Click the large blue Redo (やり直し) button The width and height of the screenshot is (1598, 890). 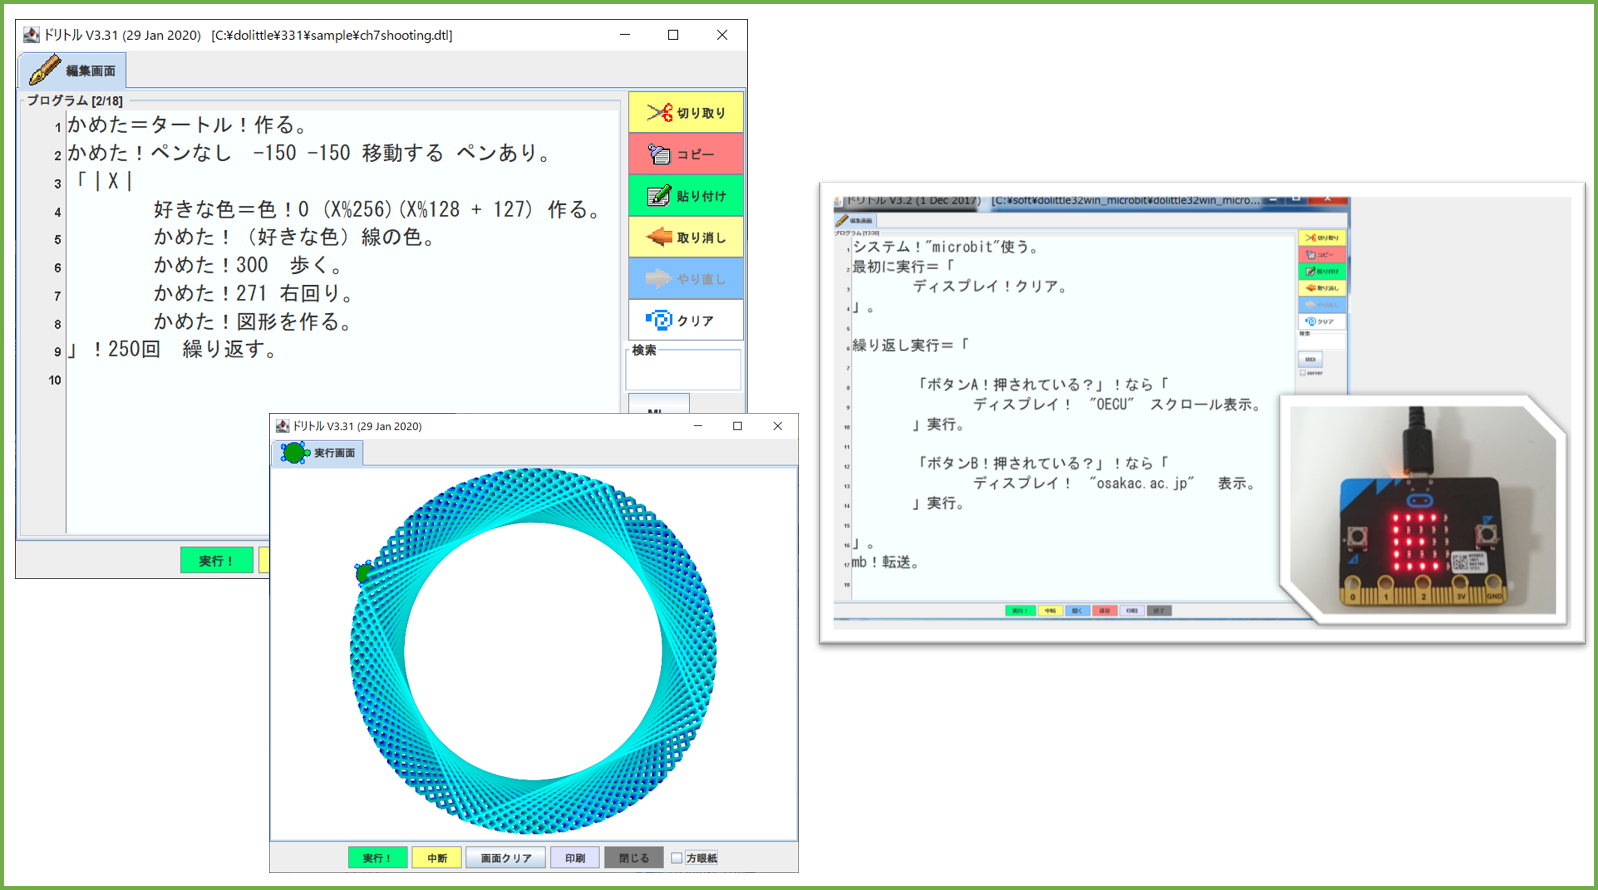(x=686, y=279)
